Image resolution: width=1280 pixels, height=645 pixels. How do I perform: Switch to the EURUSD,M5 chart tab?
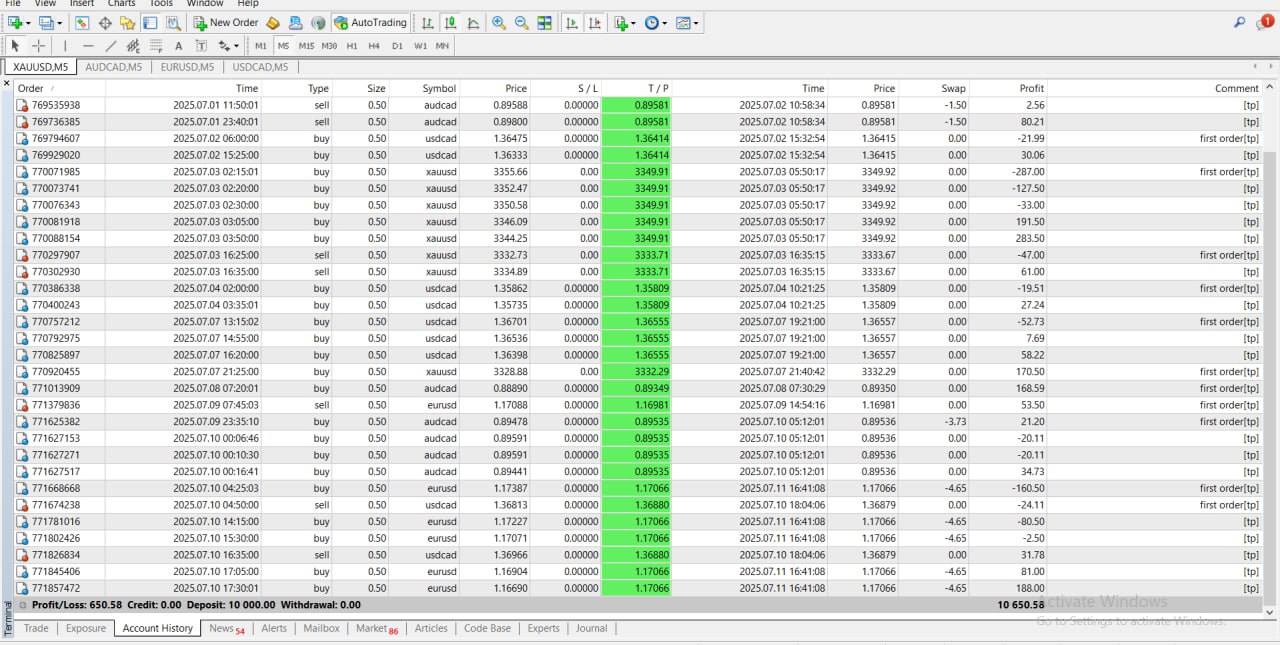point(187,67)
